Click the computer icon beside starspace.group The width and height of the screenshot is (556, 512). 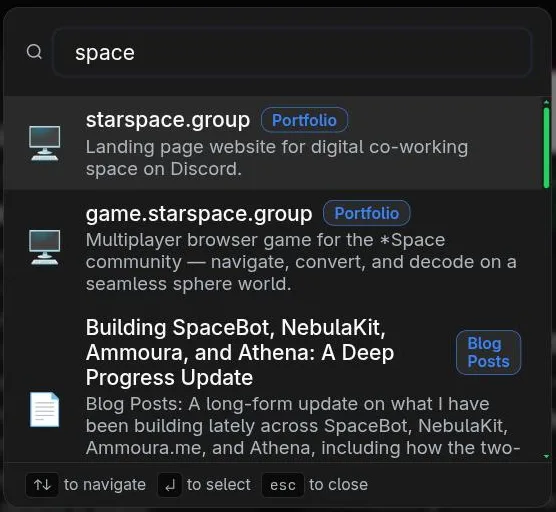click(45, 143)
